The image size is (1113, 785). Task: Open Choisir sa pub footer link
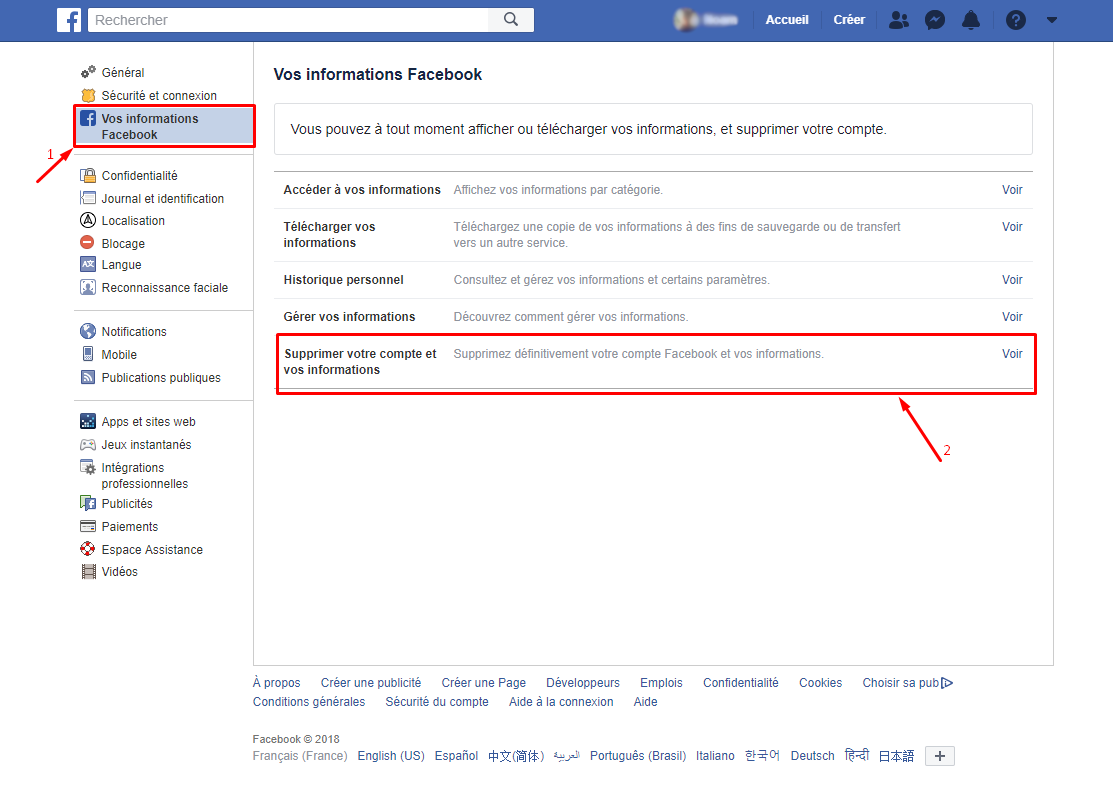pos(907,683)
